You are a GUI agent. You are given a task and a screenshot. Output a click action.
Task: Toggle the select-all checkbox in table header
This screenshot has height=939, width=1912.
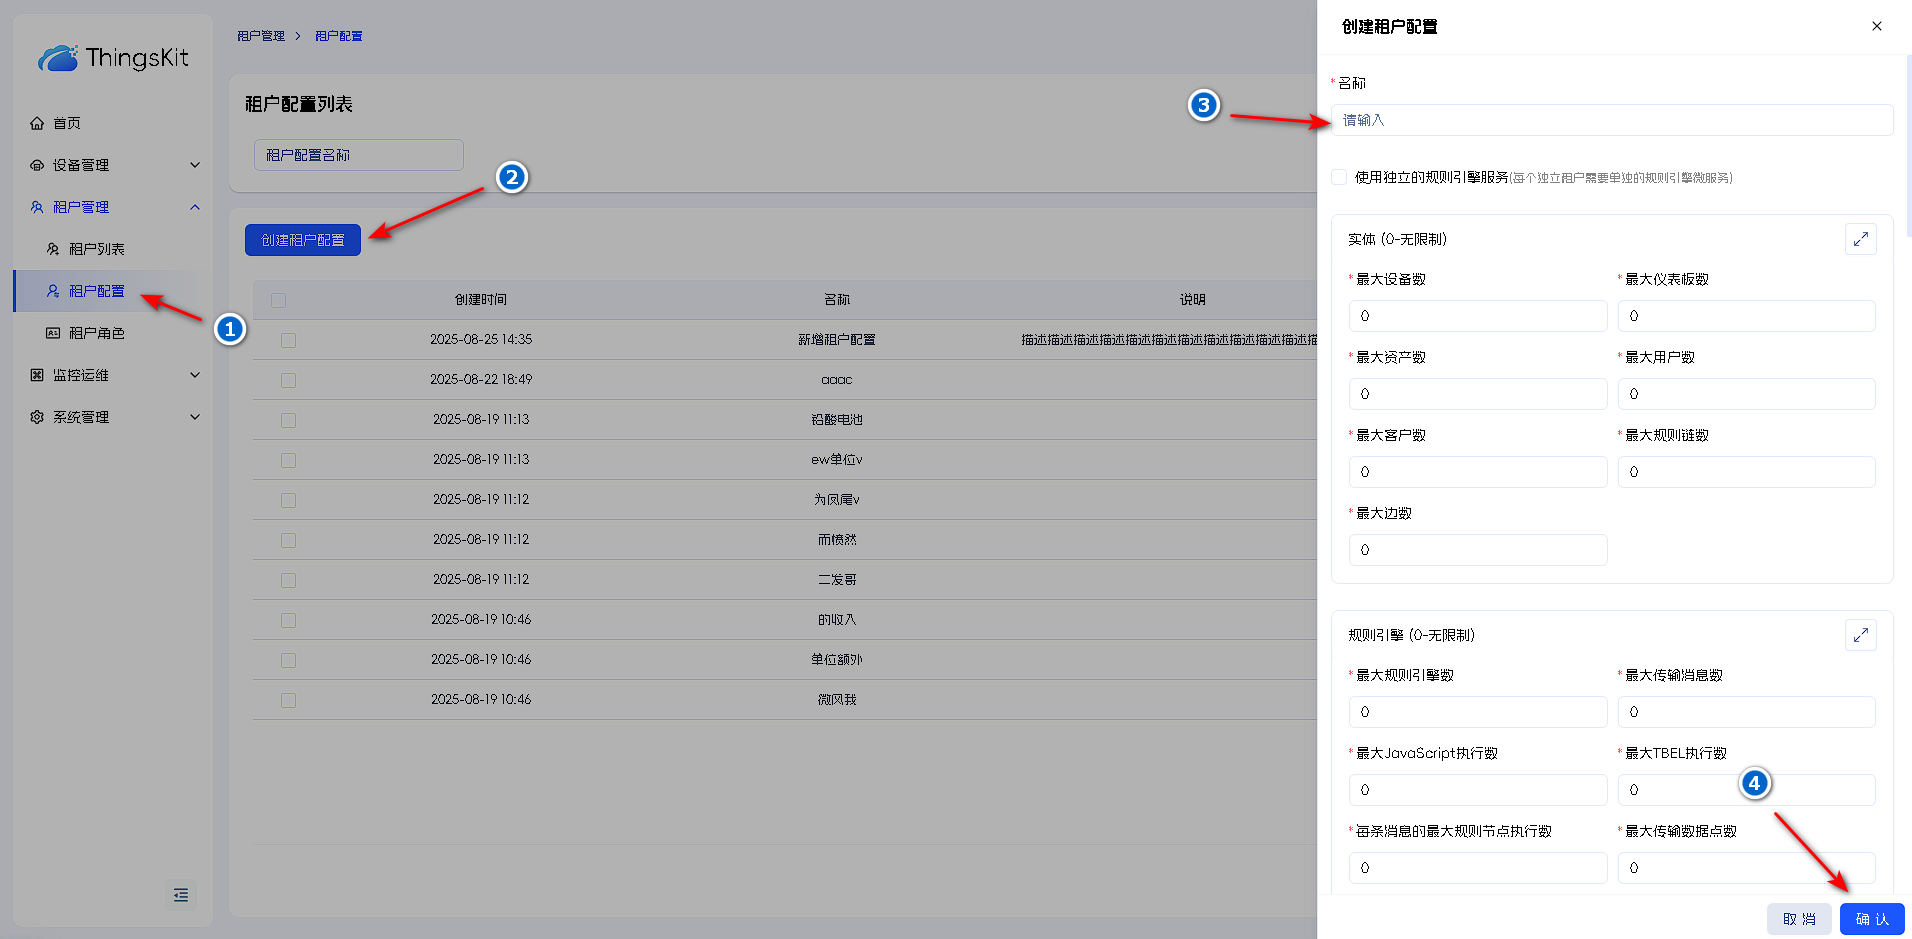point(279,300)
